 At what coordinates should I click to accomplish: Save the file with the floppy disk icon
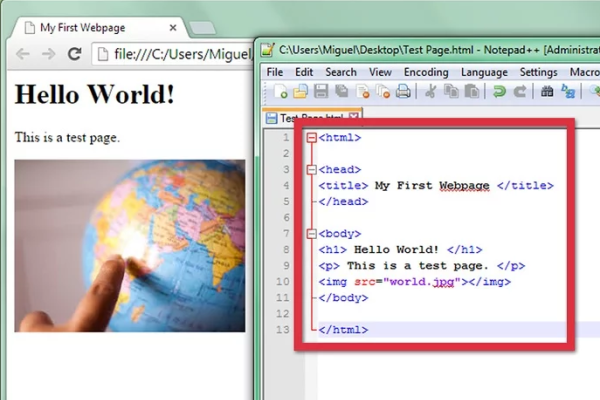tap(321, 91)
